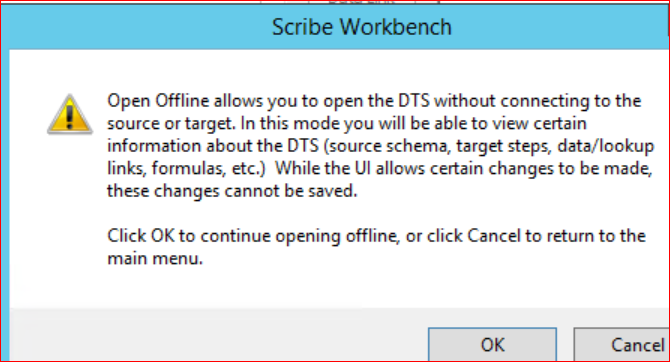This screenshot has height=362, width=670.
Task: Select the 'source or target' message line
Action: click(x=347, y=124)
